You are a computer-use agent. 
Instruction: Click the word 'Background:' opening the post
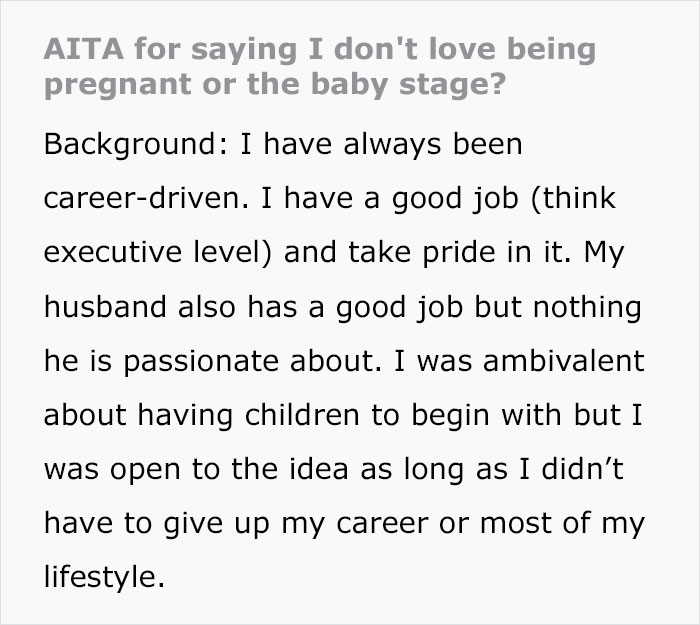(136, 145)
